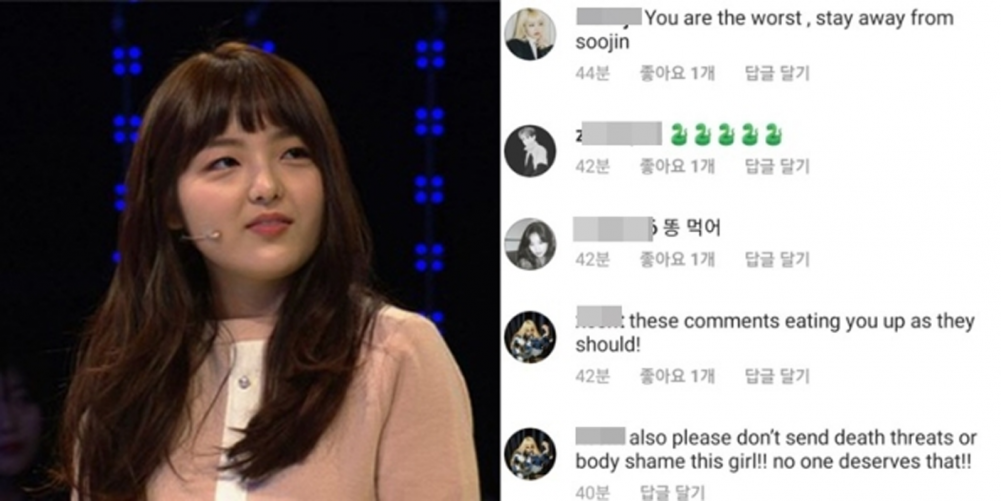Click the blurred username on the snake emoji comment

tap(621, 134)
